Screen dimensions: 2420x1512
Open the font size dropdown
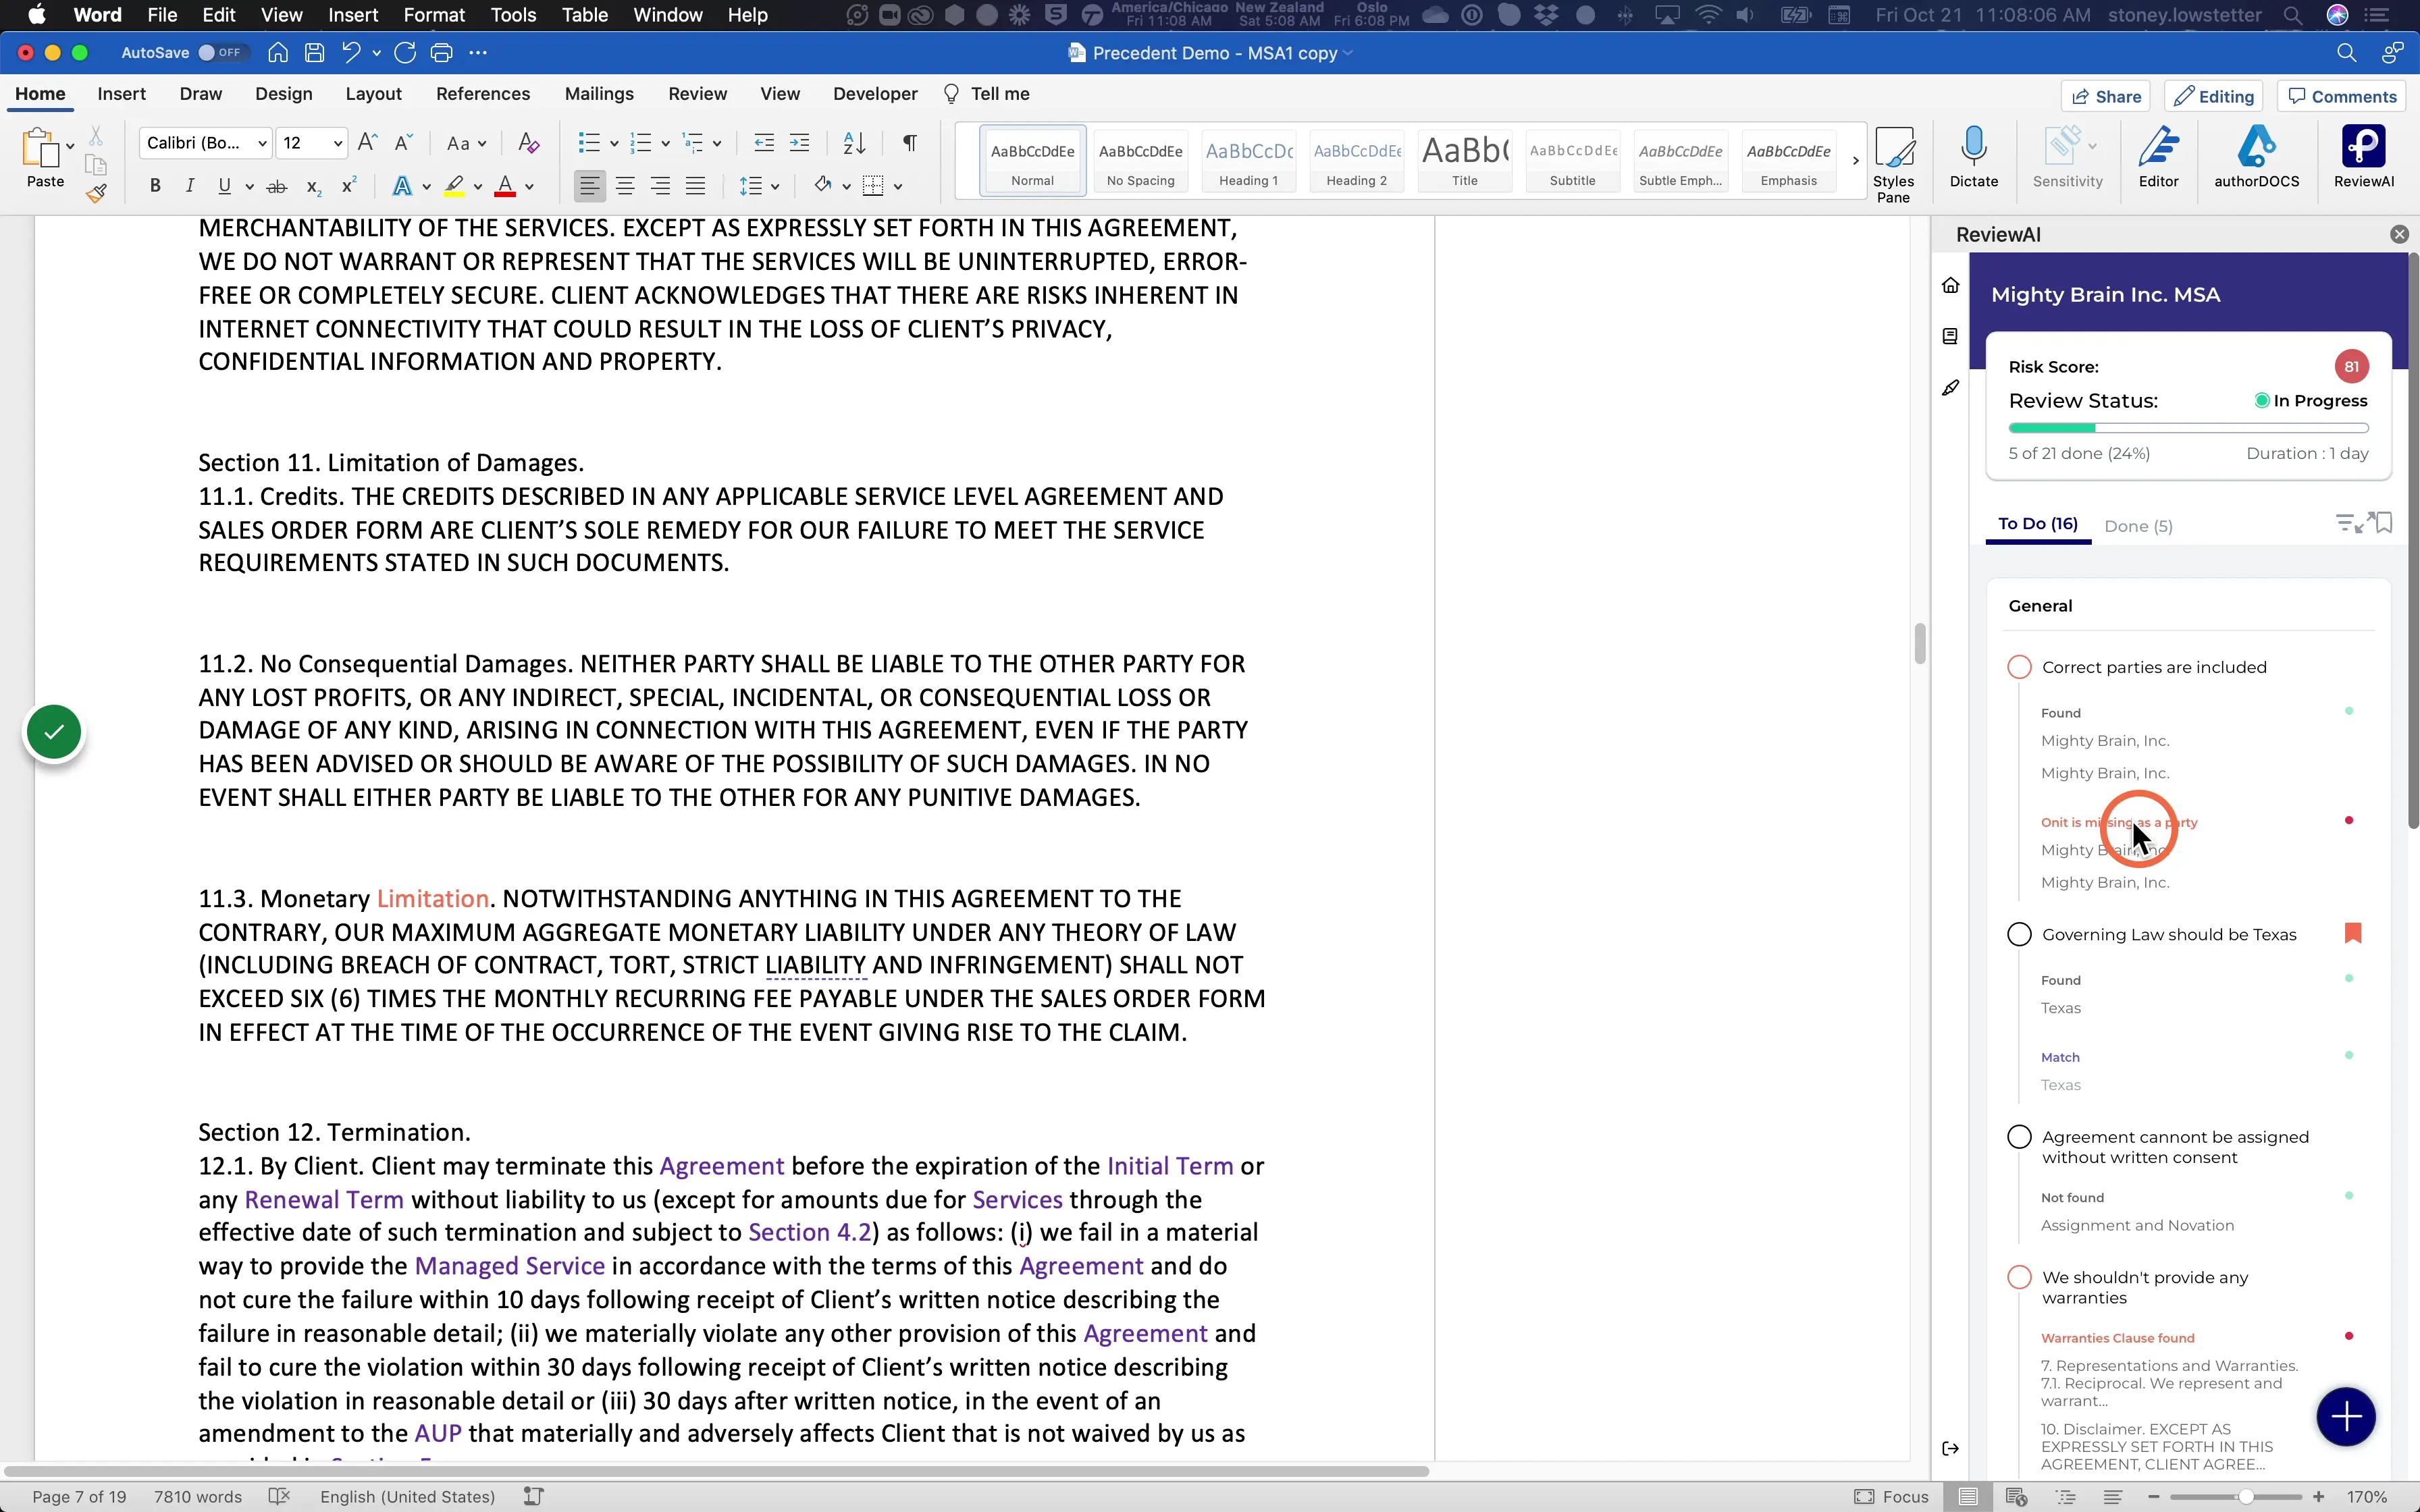(338, 143)
